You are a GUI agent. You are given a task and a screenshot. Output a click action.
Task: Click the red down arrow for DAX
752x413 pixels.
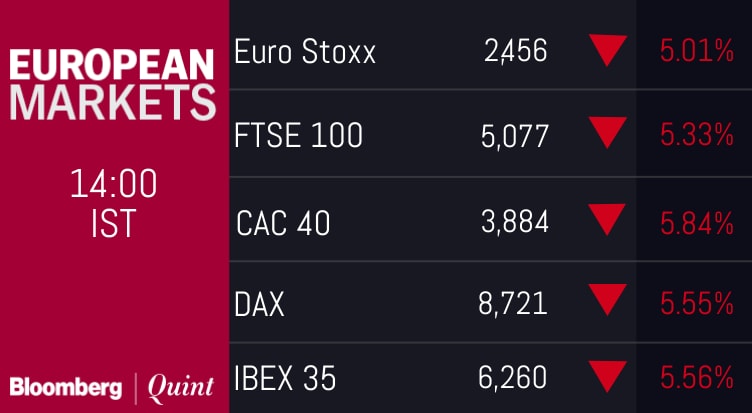point(607,300)
